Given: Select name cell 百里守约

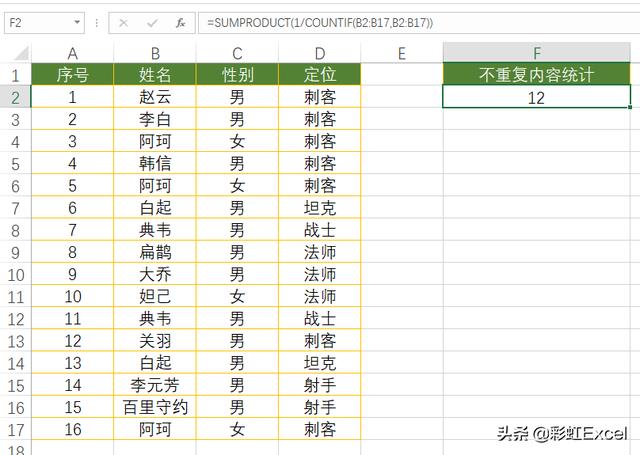Looking at the screenshot, I should coord(155,407).
